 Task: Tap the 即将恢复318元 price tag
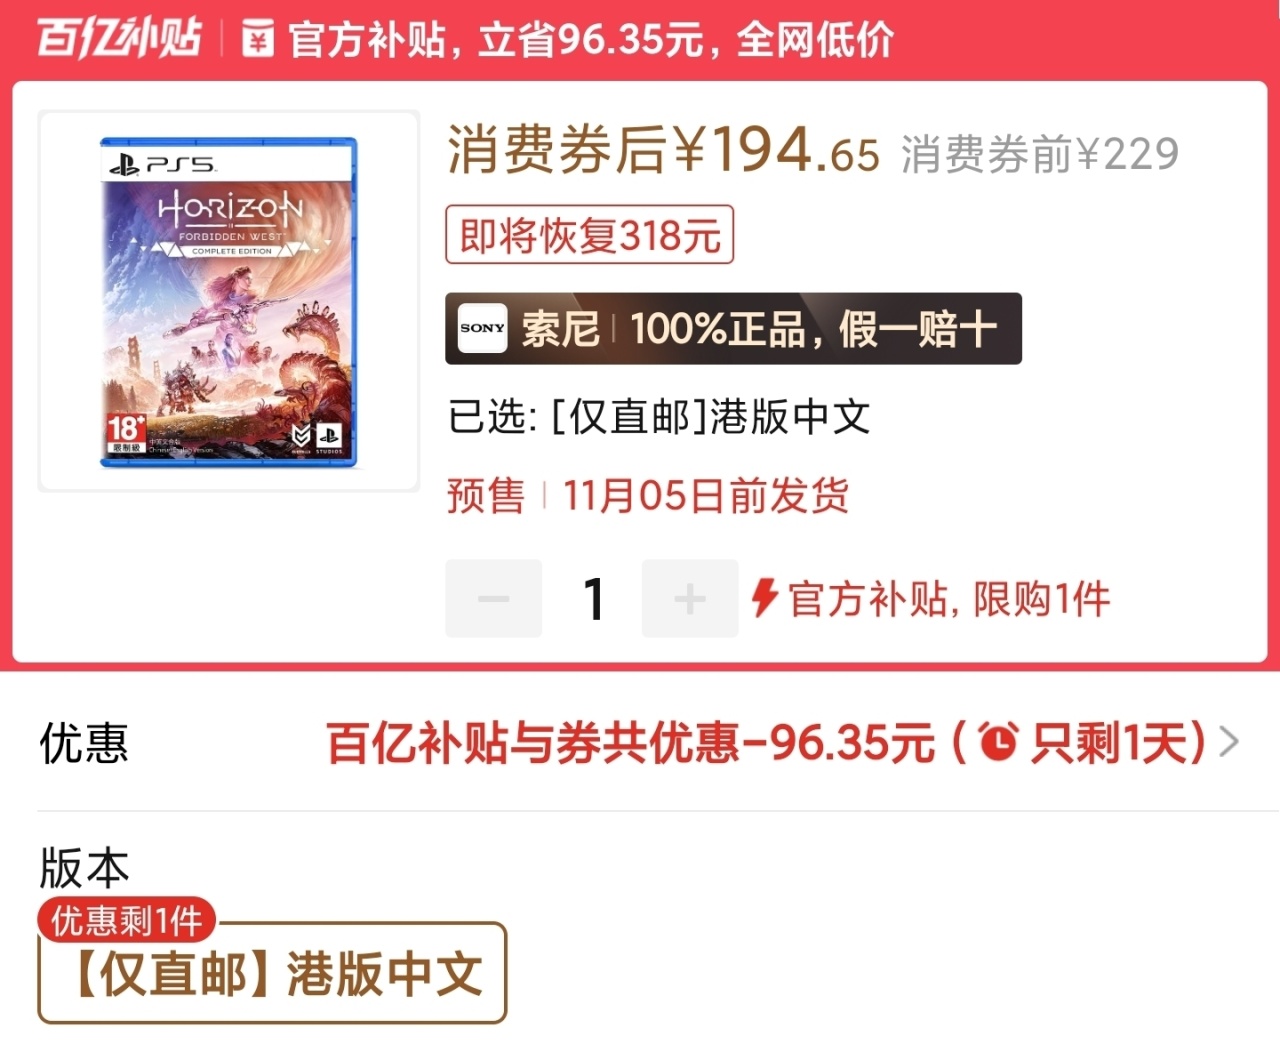(590, 235)
